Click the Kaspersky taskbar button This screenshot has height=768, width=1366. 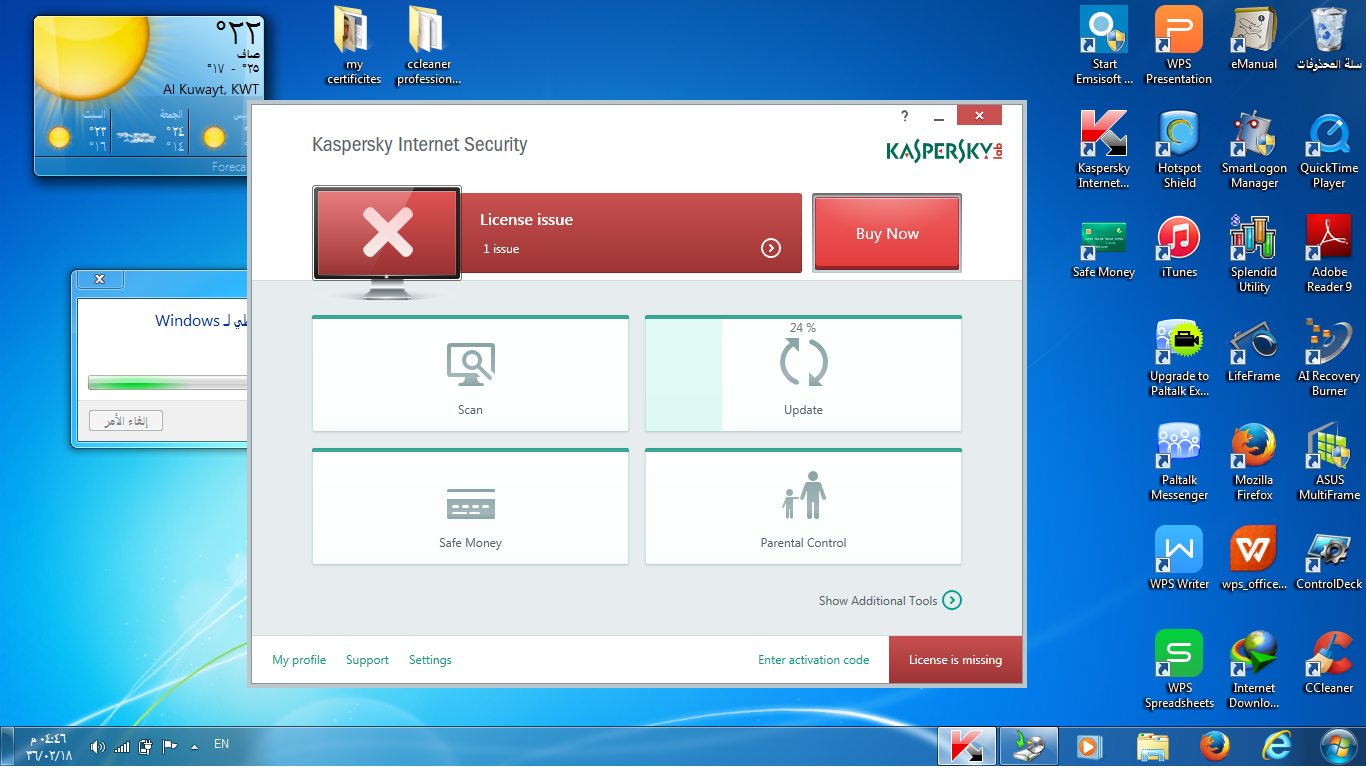click(x=967, y=747)
